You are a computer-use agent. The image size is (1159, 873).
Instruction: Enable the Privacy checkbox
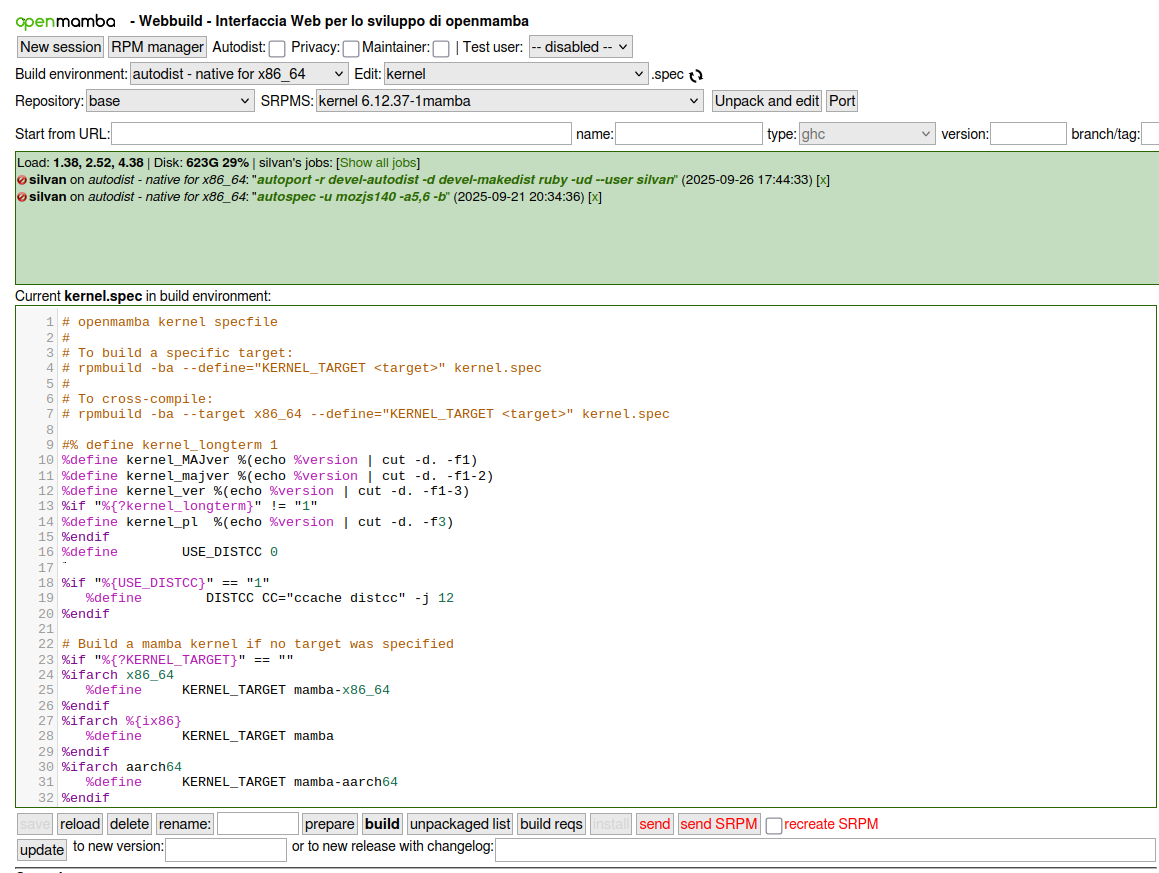pos(351,49)
